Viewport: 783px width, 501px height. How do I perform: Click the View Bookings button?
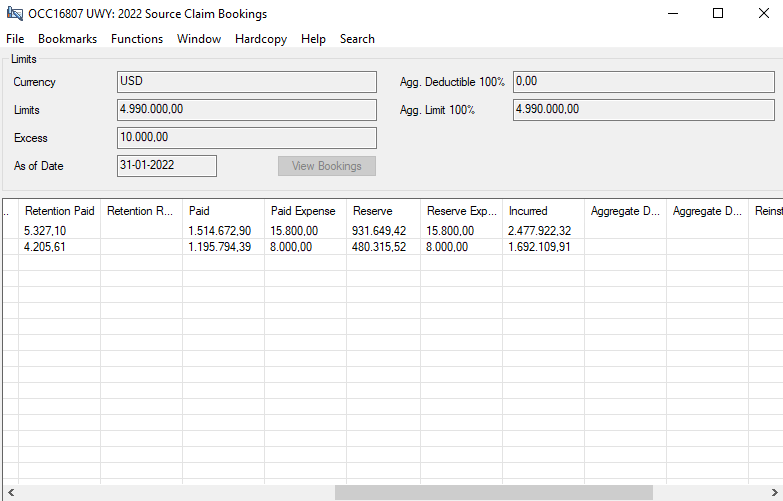tap(327, 166)
